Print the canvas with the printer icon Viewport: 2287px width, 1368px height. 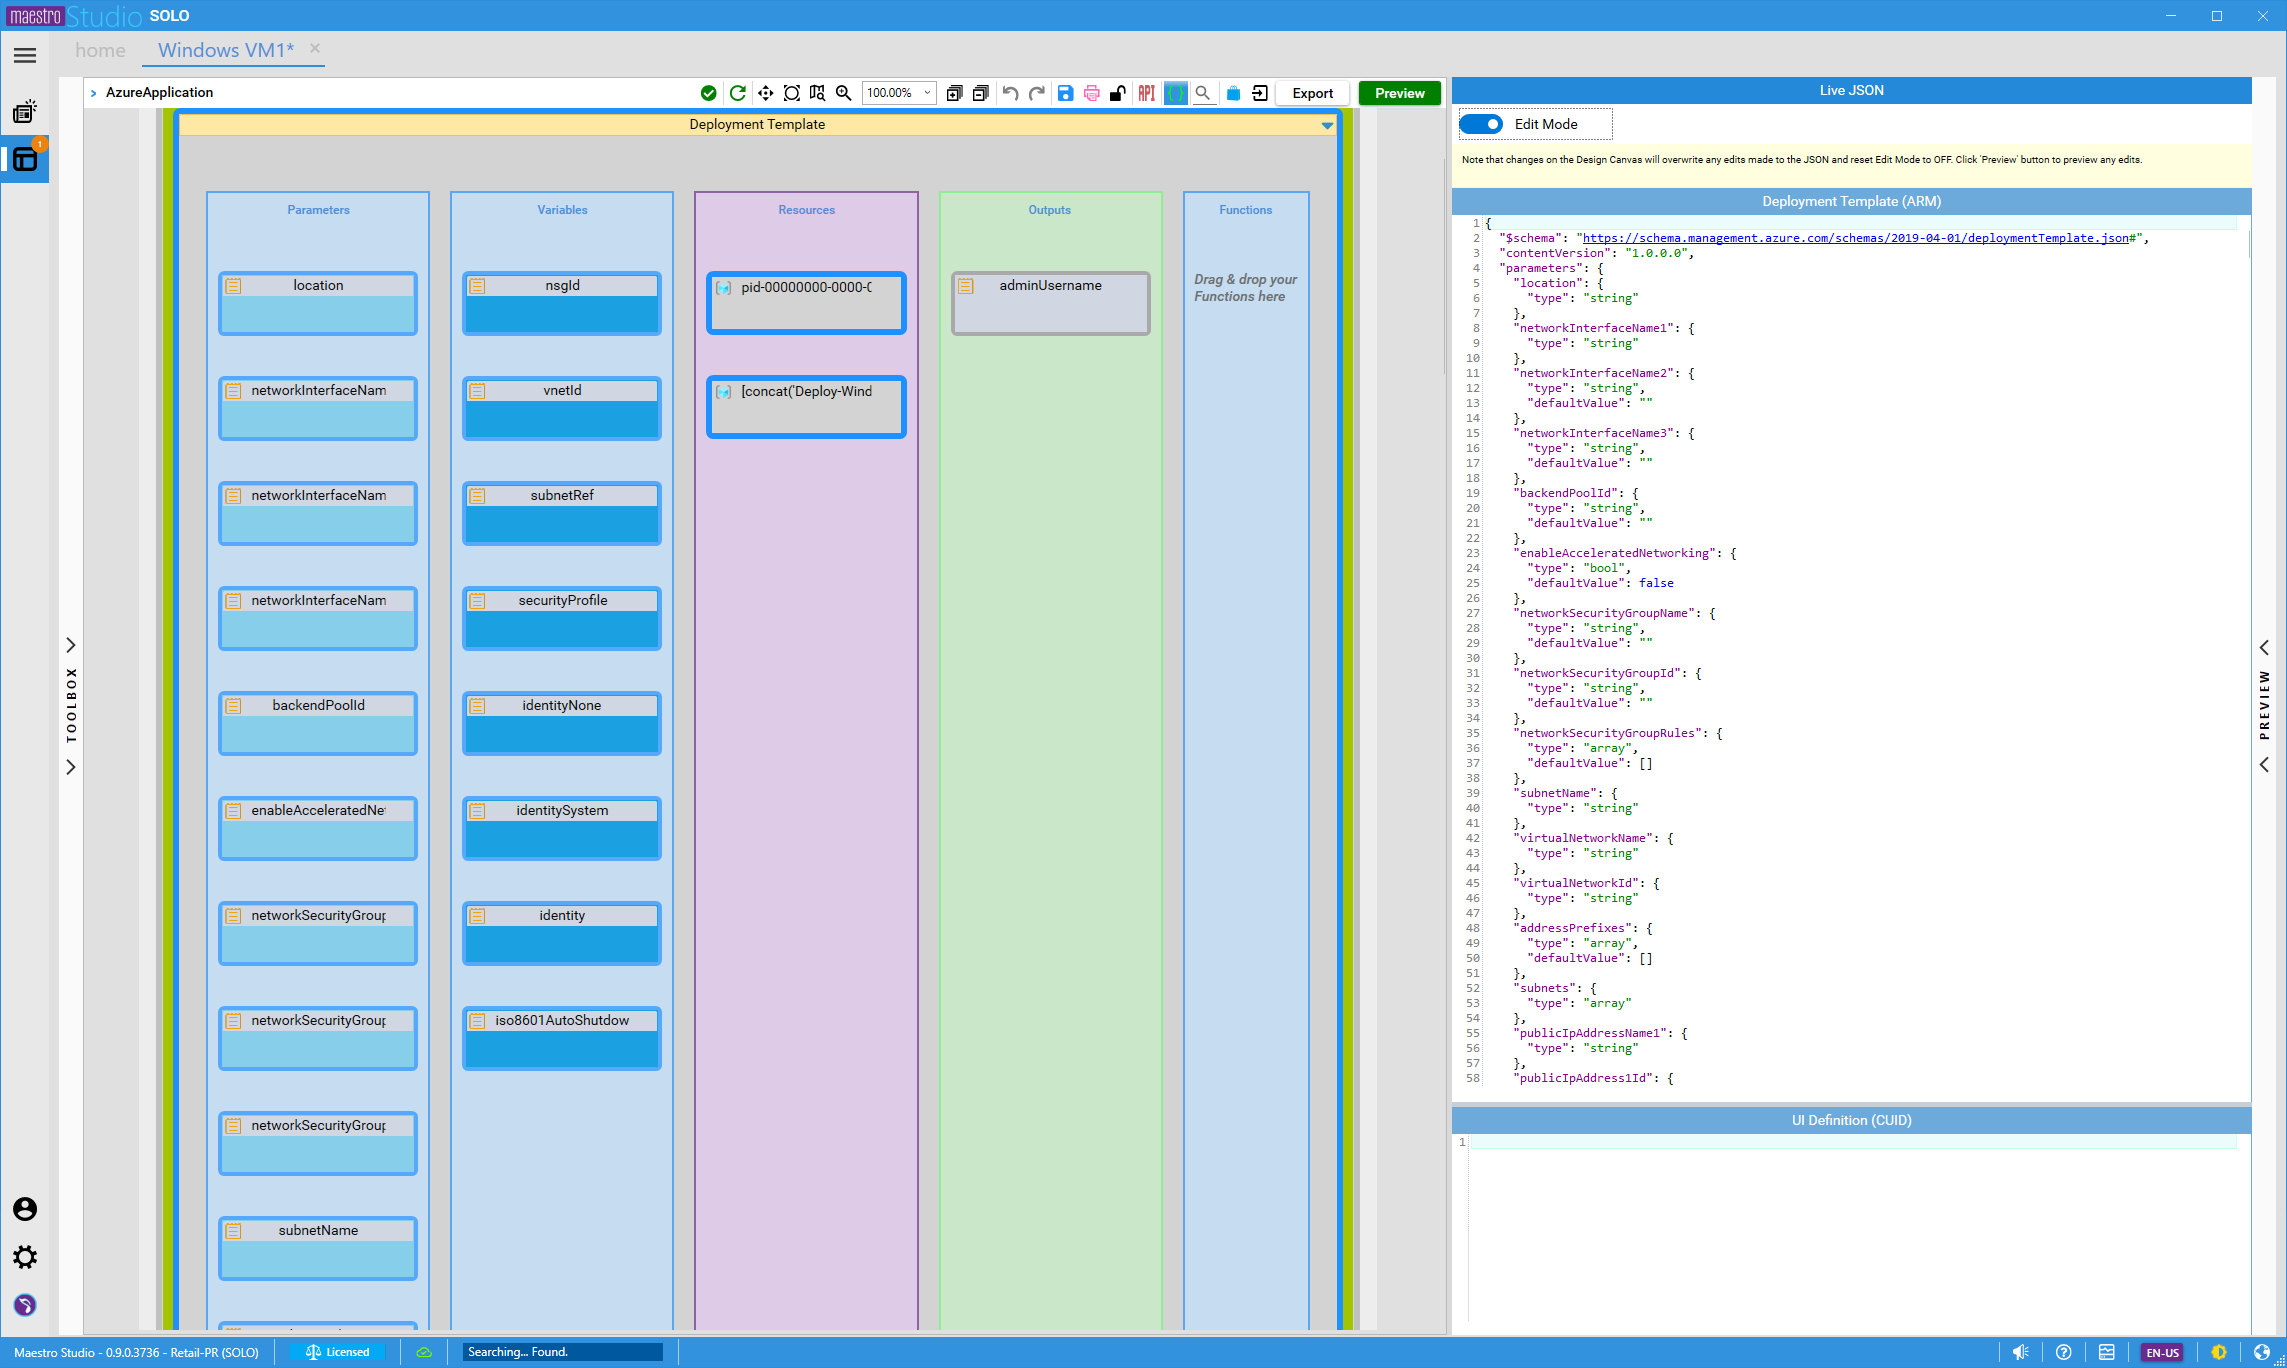click(1092, 93)
